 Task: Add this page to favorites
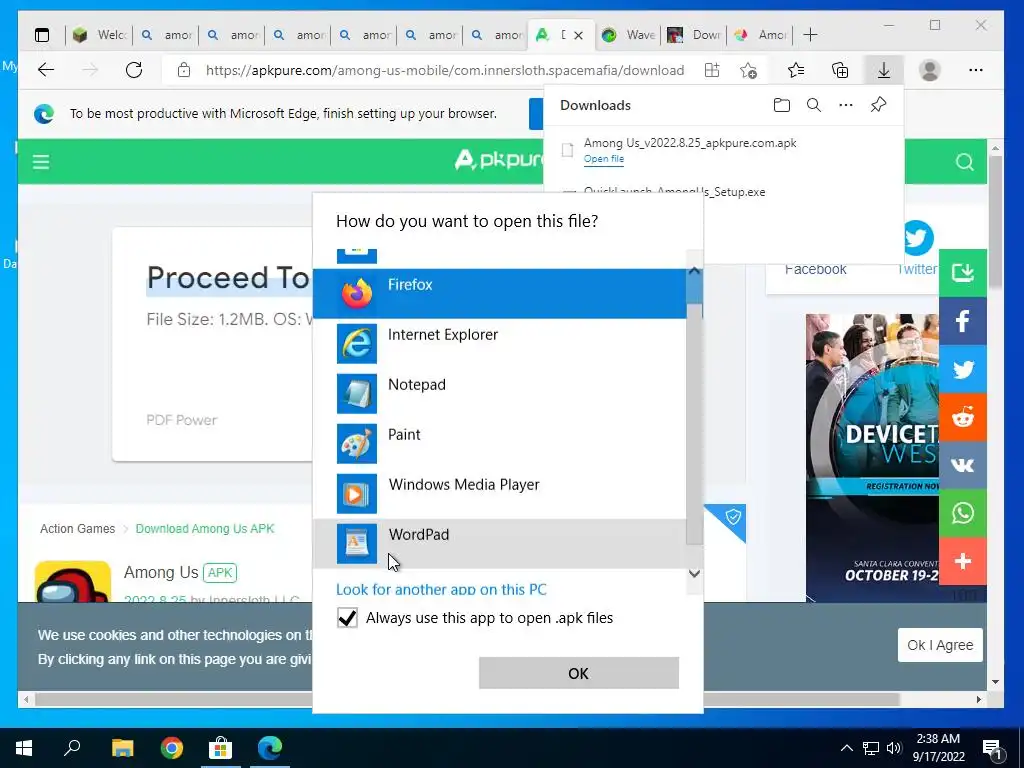[749, 71]
